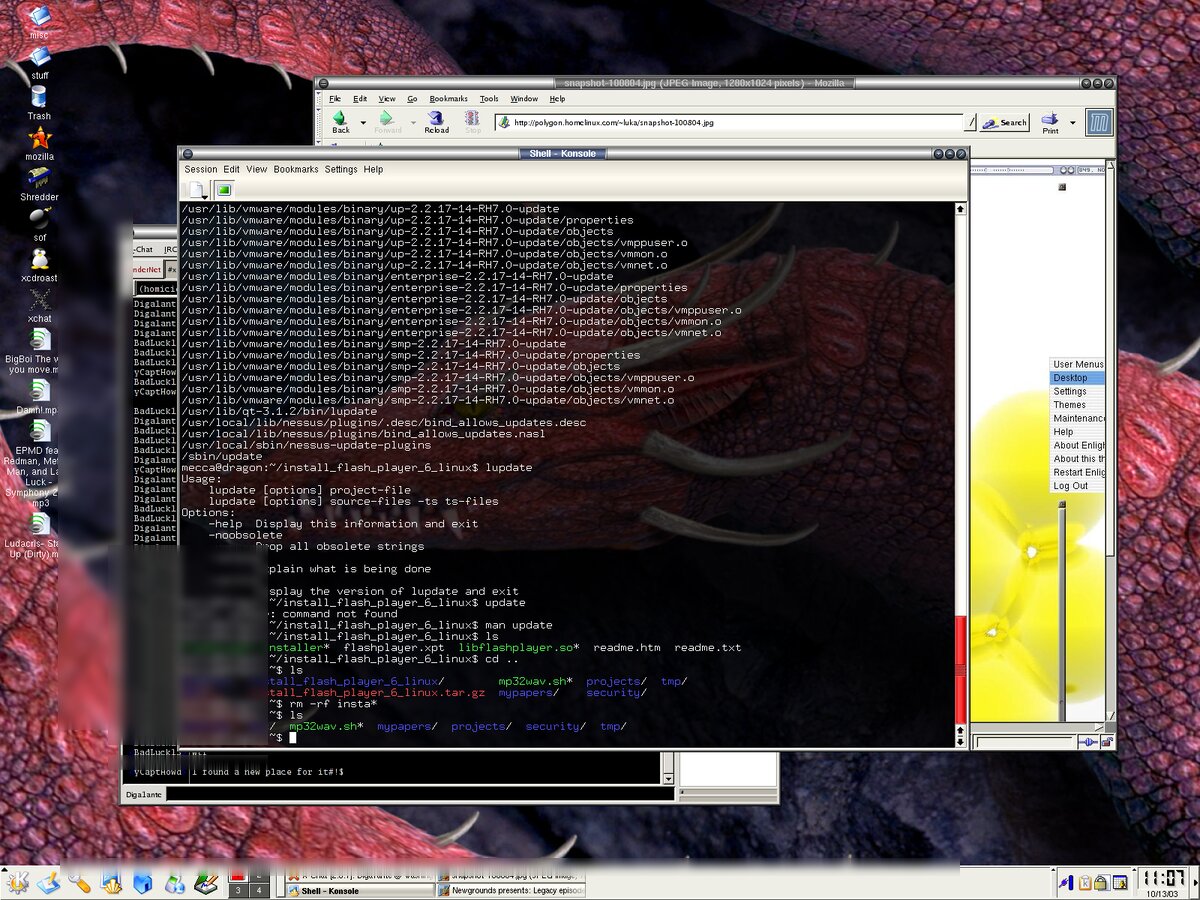Open the Edit menu in Konsole

231,169
